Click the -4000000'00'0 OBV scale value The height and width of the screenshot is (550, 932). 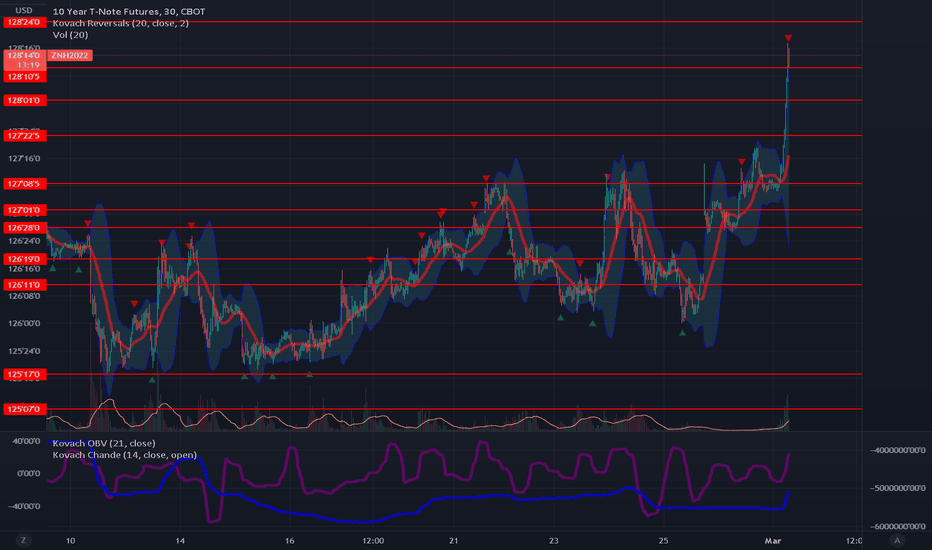898,450
